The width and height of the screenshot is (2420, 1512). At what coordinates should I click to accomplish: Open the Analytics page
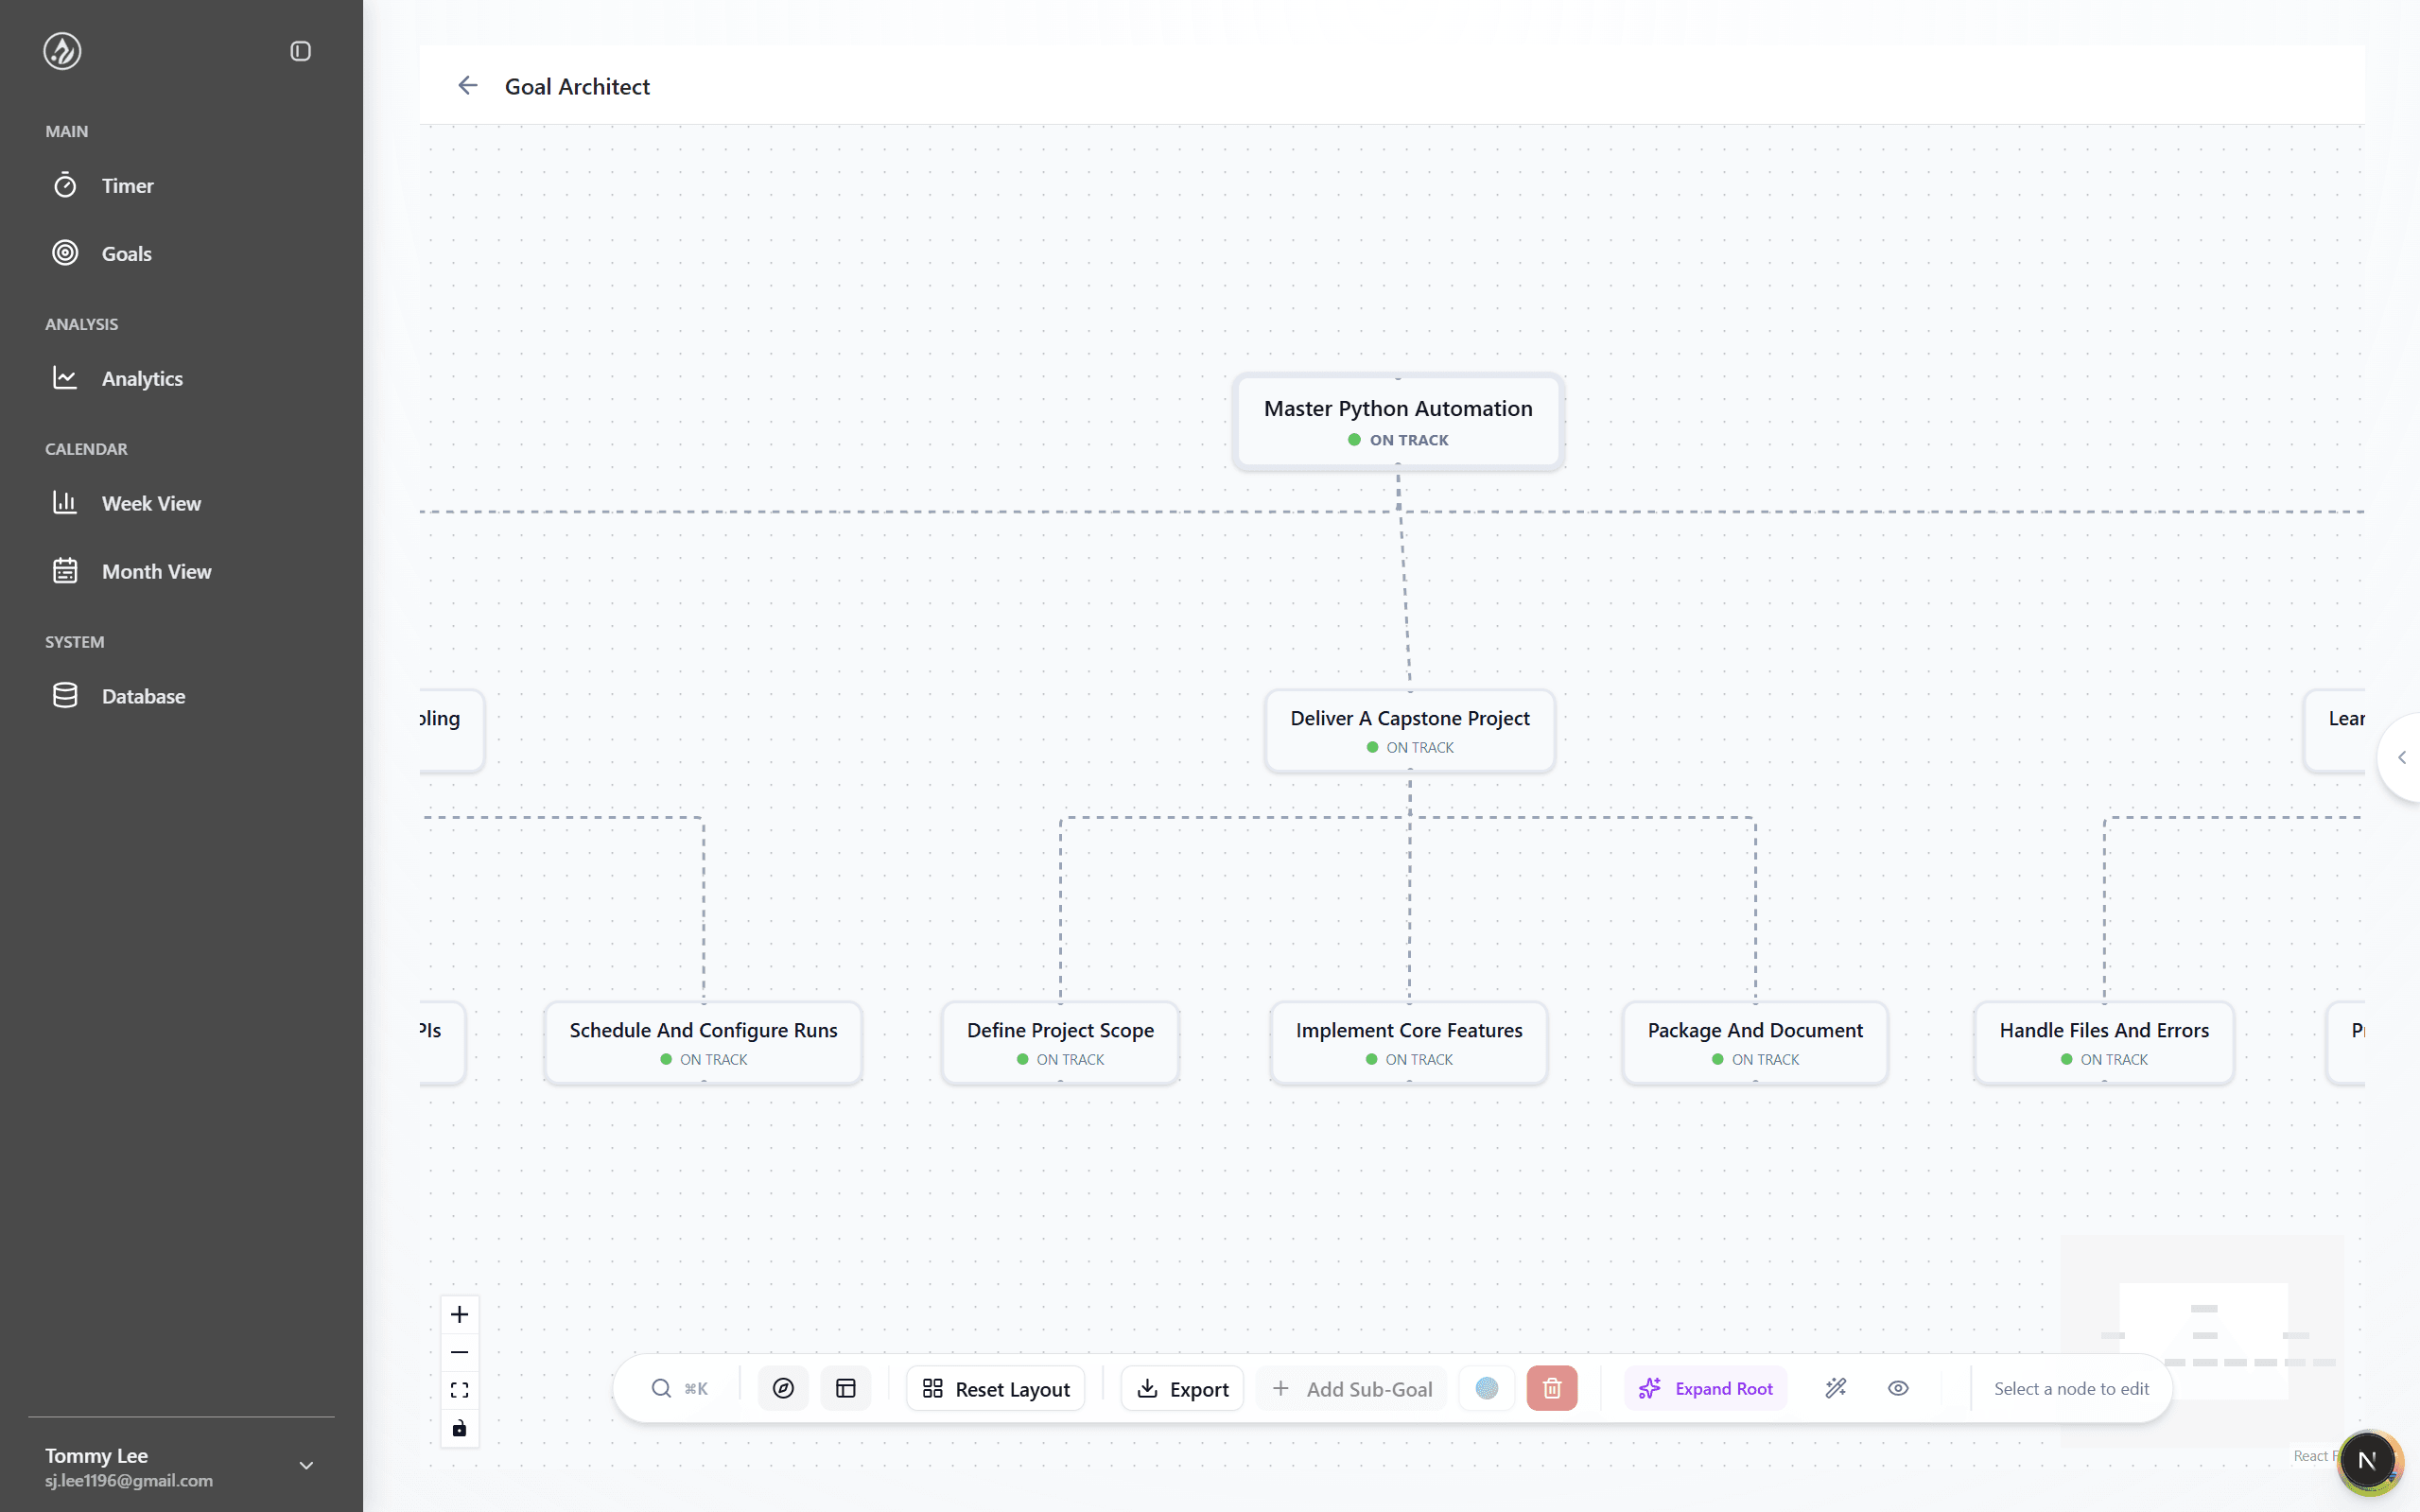click(142, 378)
